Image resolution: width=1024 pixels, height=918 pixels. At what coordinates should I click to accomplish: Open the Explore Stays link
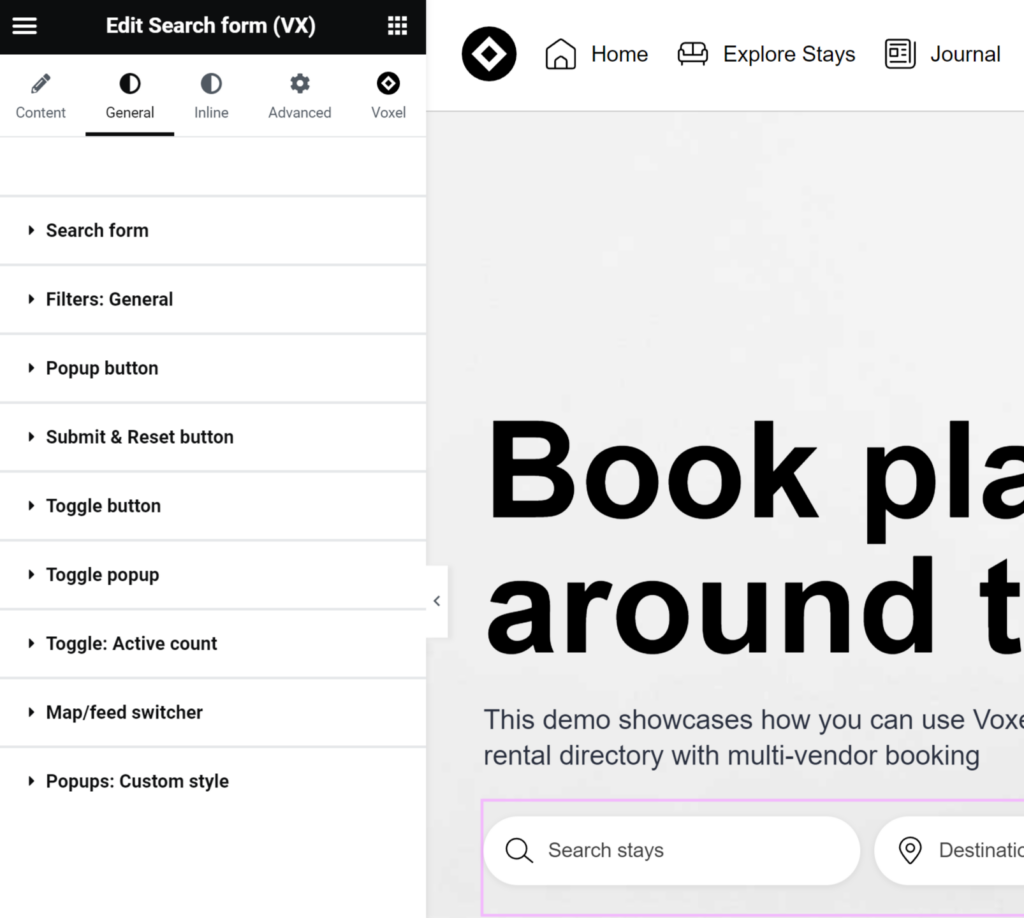(x=789, y=54)
